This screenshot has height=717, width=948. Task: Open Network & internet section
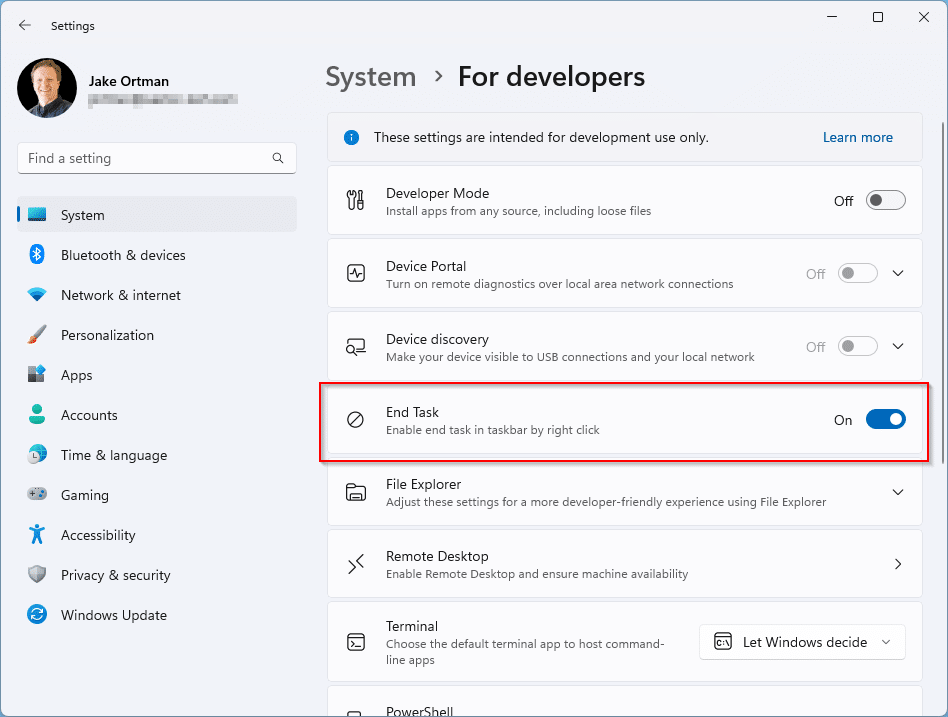pyautogui.click(x=157, y=295)
